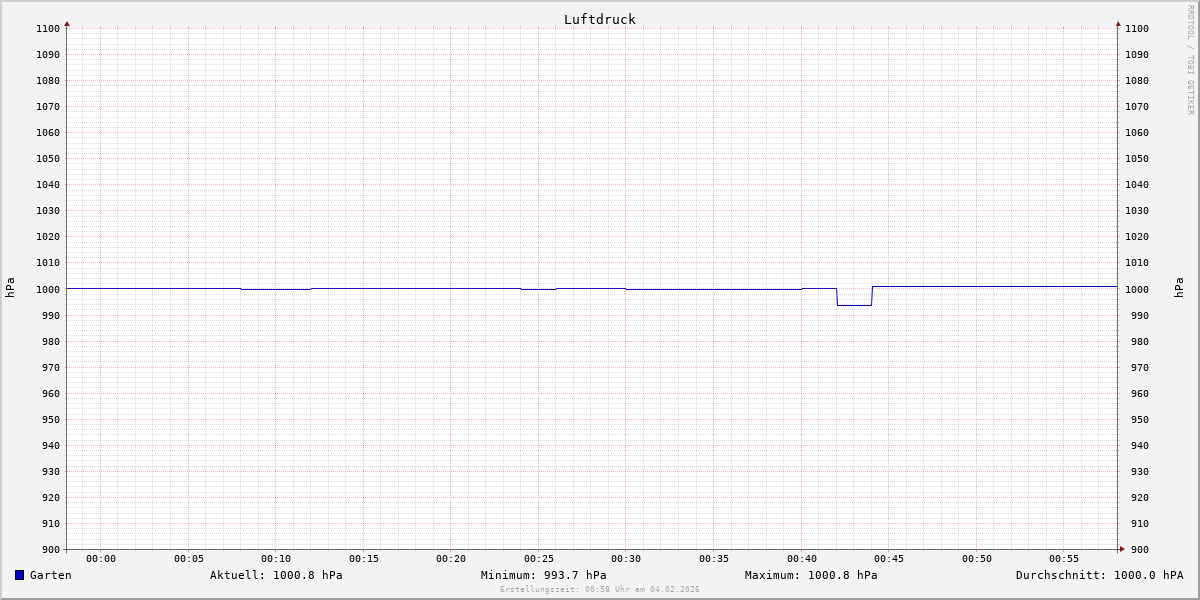Click the 00:45 time axis label

click(889, 558)
